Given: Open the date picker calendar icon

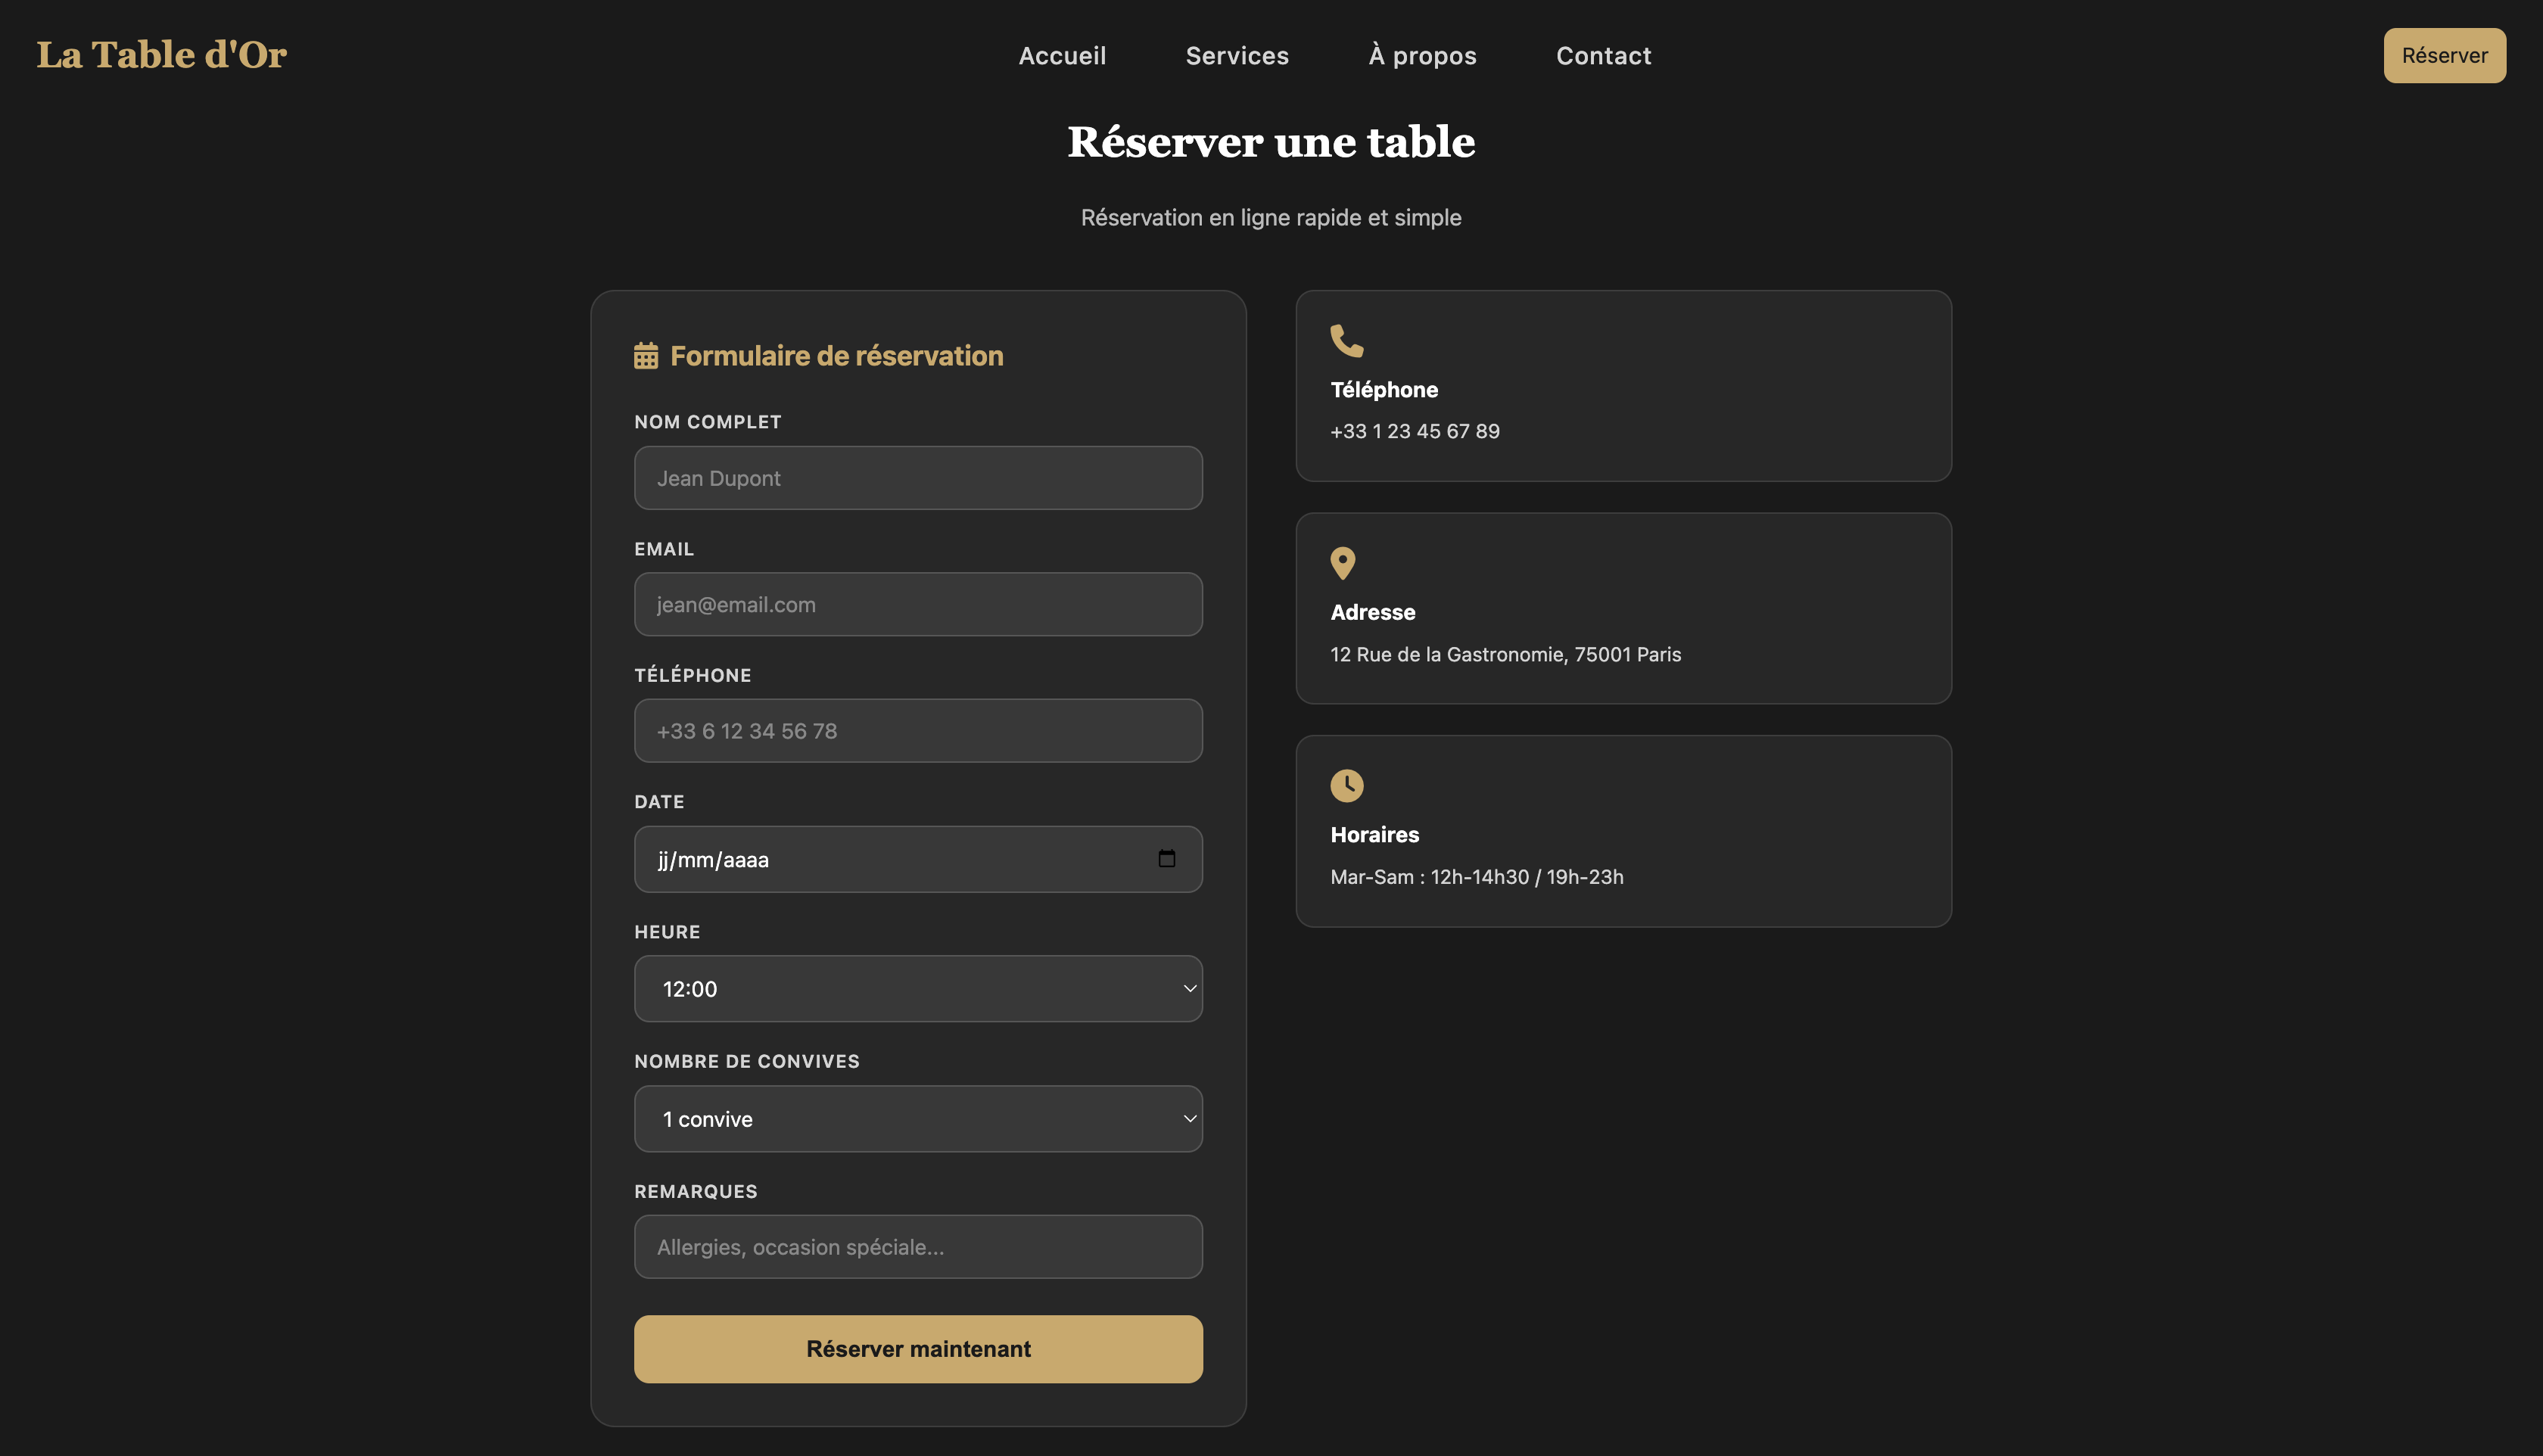Looking at the screenshot, I should click(1166, 859).
